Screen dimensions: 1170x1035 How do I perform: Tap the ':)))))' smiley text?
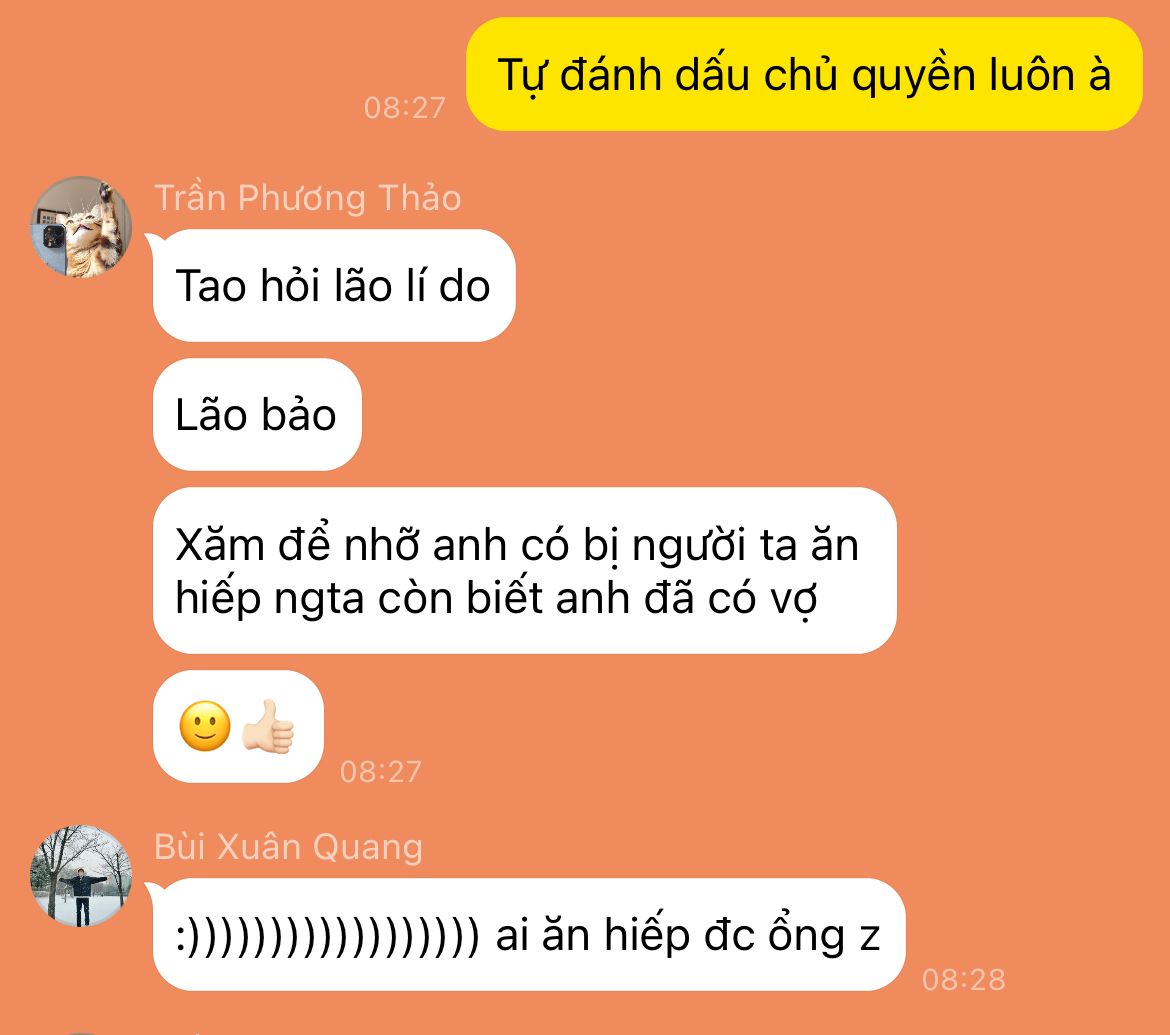tap(327, 936)
